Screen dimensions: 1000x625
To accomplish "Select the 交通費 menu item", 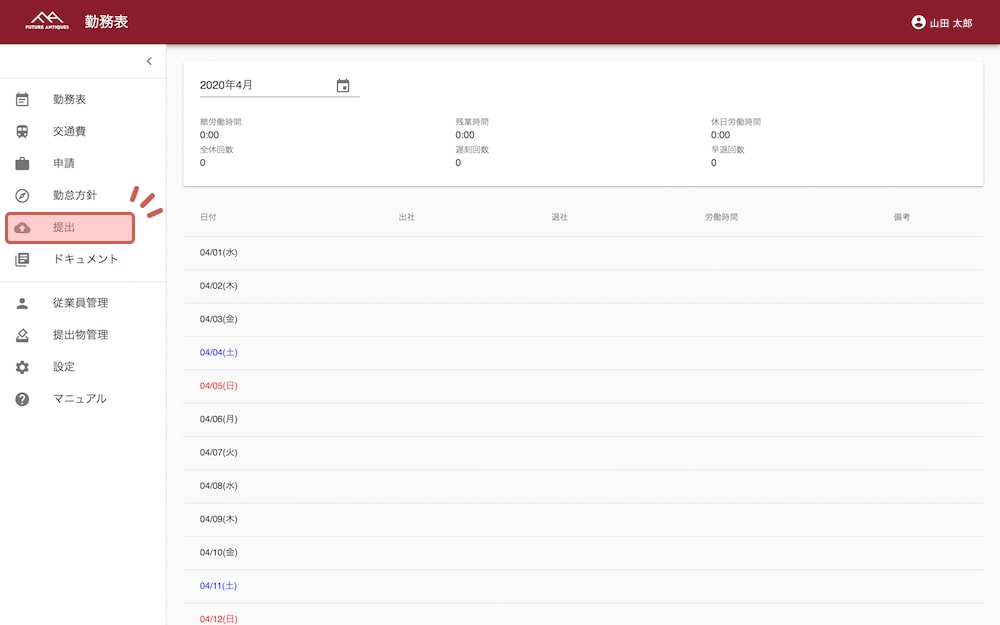I will click(x=70, y=131).
